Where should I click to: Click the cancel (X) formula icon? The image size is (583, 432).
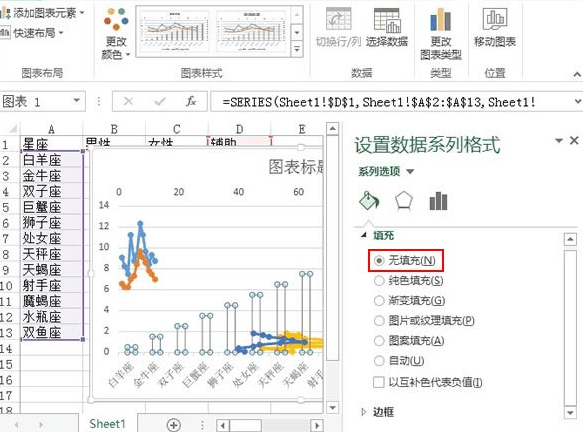point(128,101)
